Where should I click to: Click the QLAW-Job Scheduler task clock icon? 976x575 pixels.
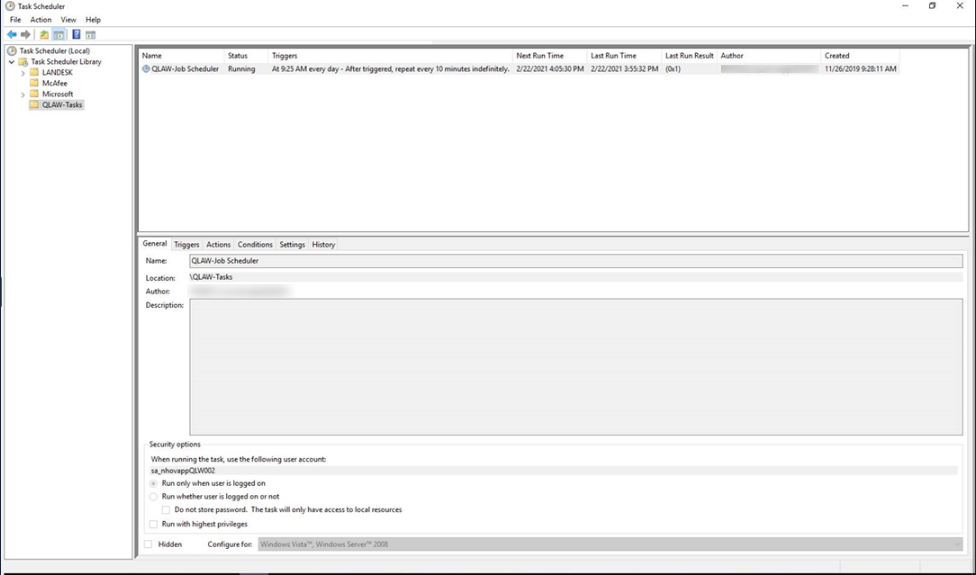coord(146,69)
